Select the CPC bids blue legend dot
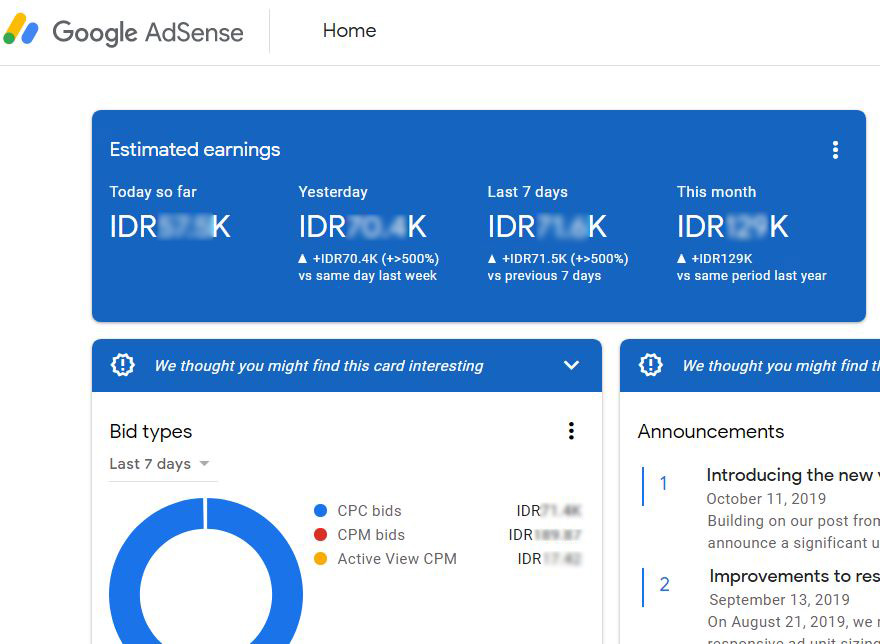This screenshot has width=880, height=644. [x=320, y=510]
